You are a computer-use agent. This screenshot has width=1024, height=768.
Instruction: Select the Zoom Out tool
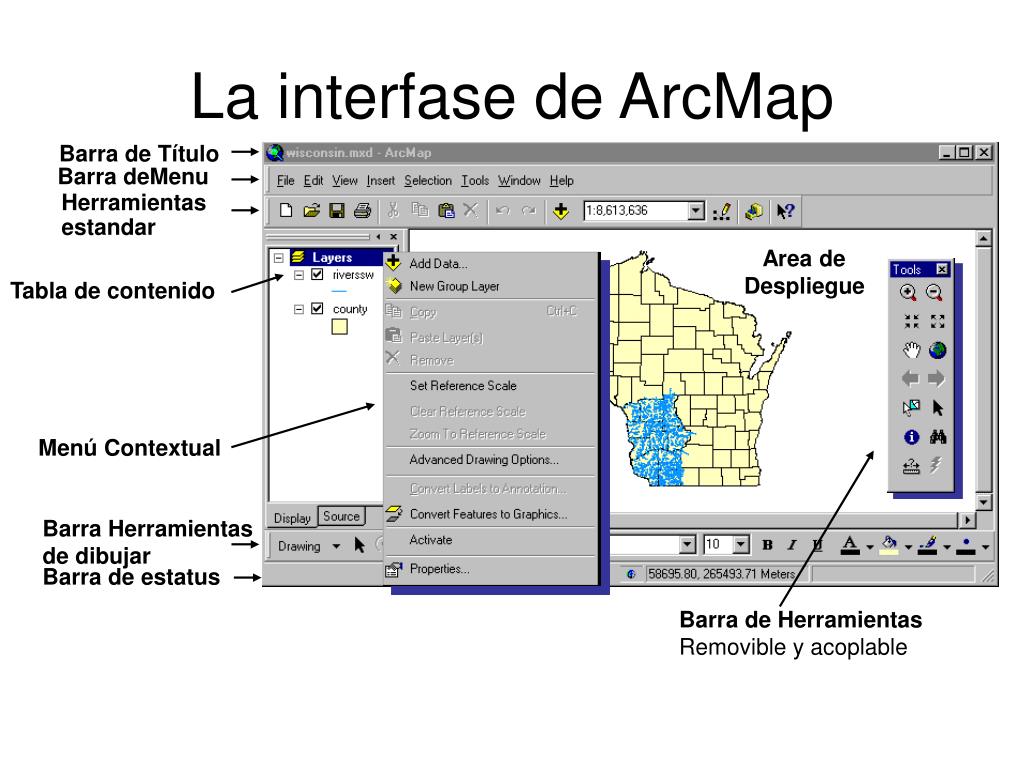pos(935,293)
